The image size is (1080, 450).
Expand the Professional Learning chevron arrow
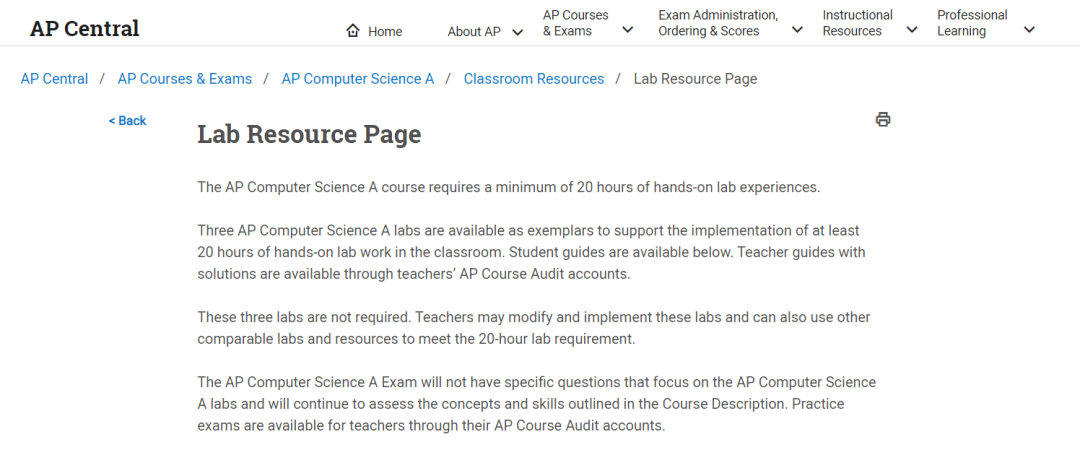(x=1030, y=30)
